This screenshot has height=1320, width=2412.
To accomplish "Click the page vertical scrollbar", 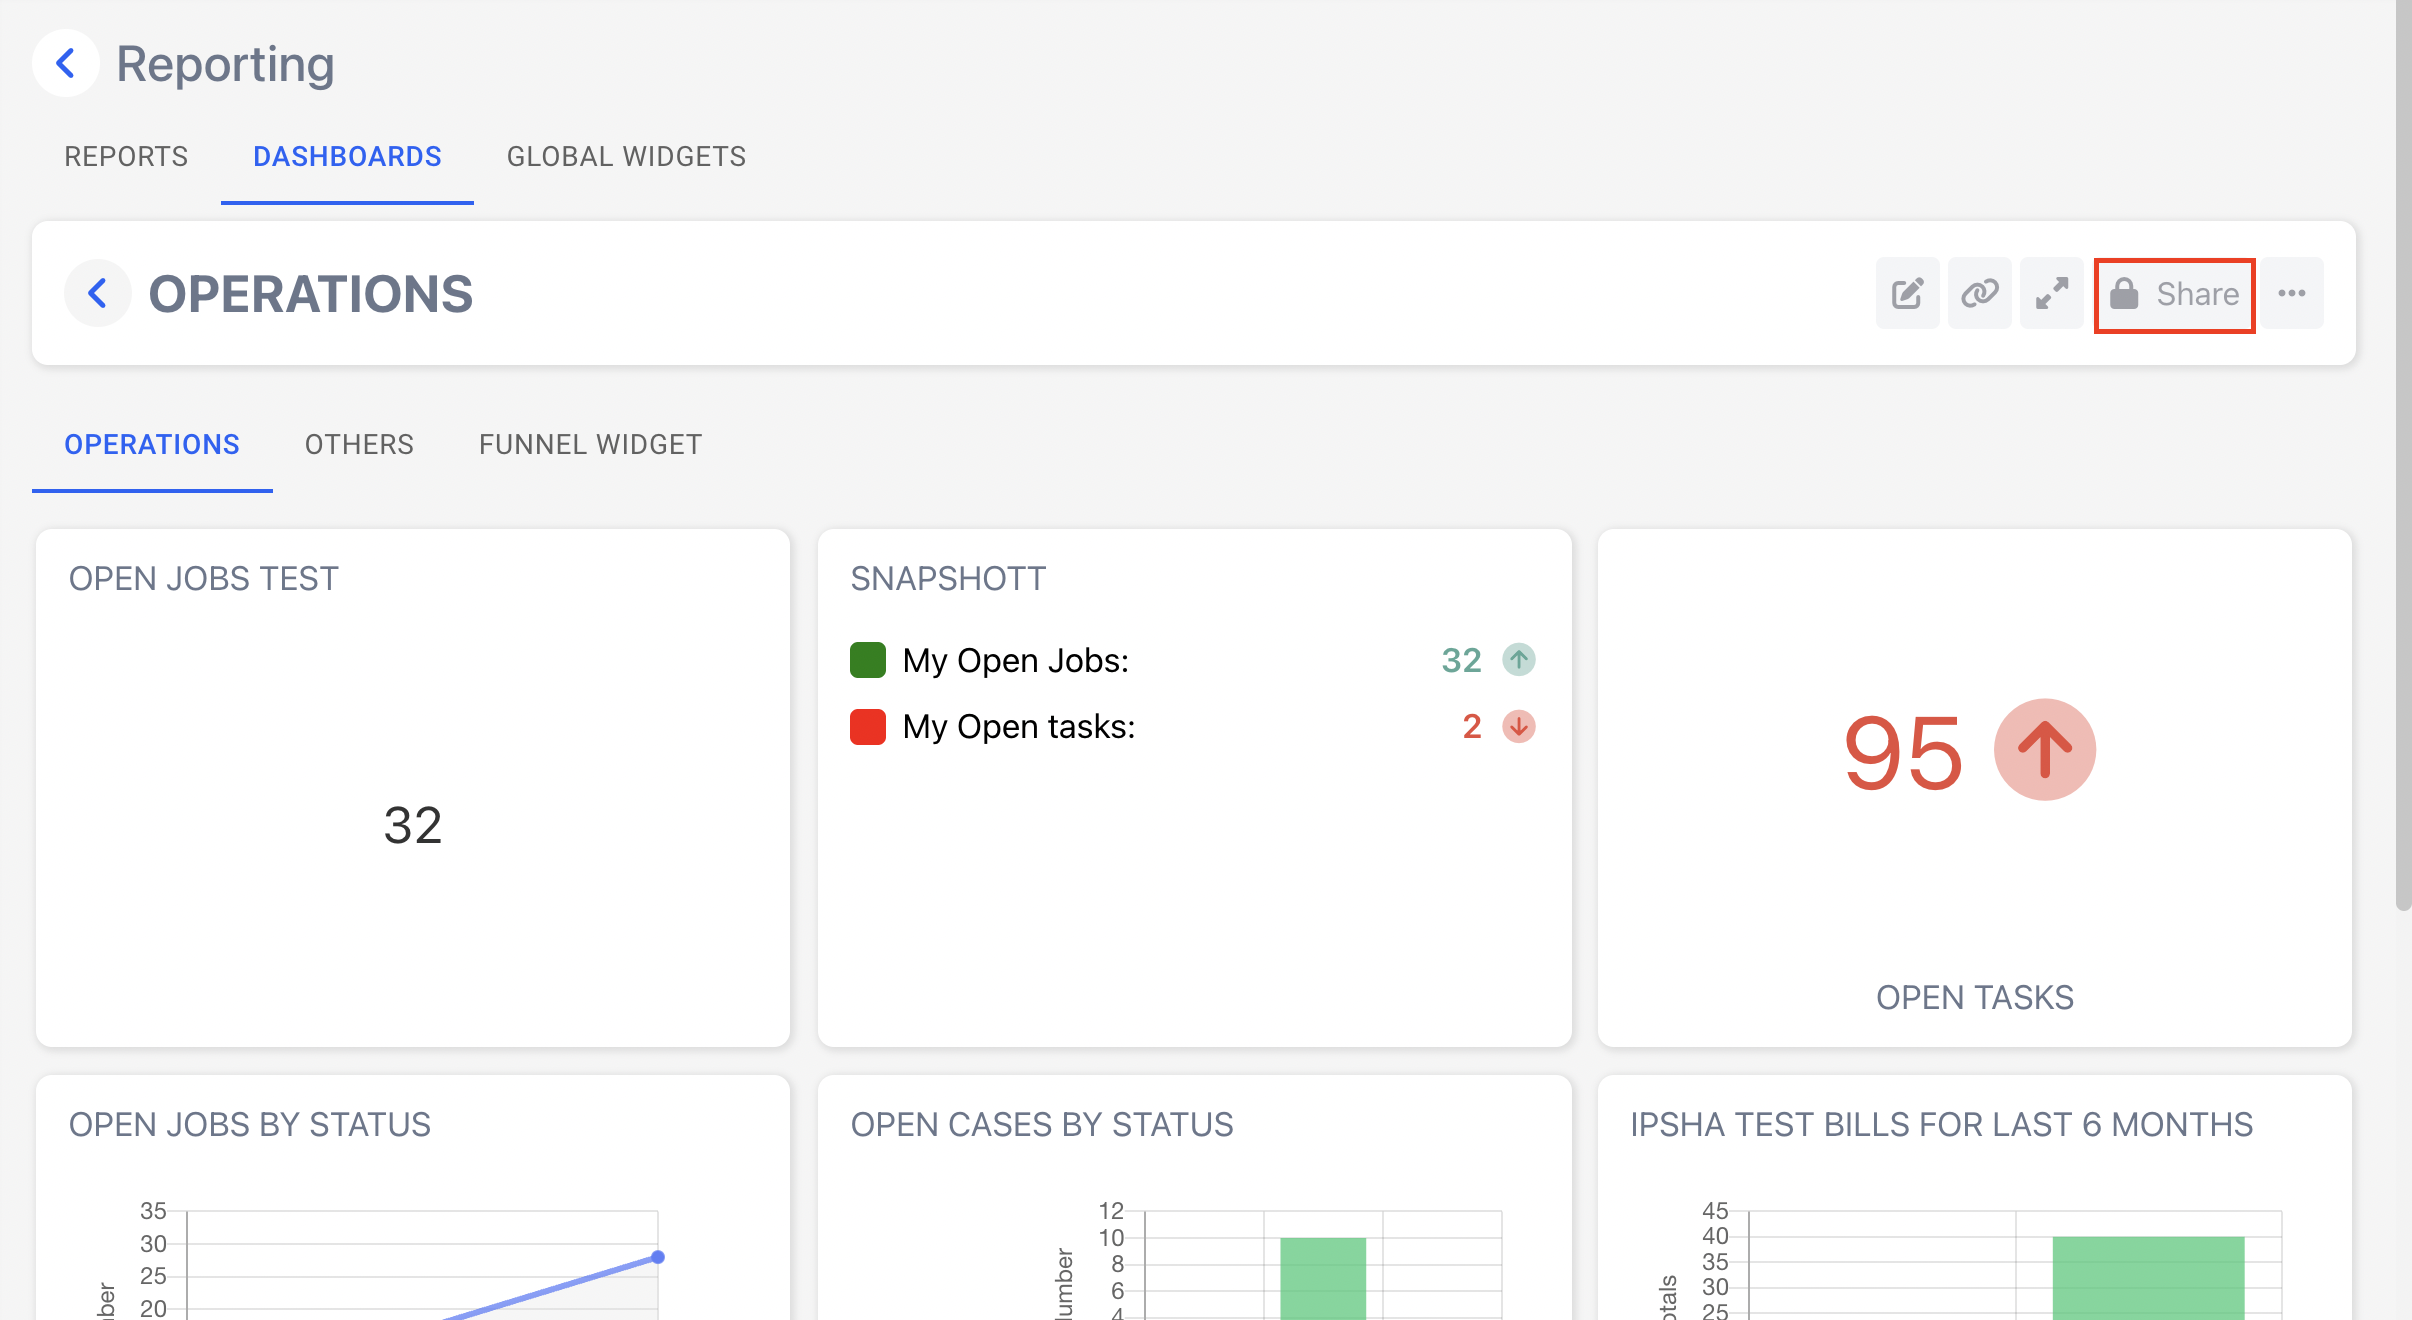I will pyautogui.click(x=2403, y=455).
